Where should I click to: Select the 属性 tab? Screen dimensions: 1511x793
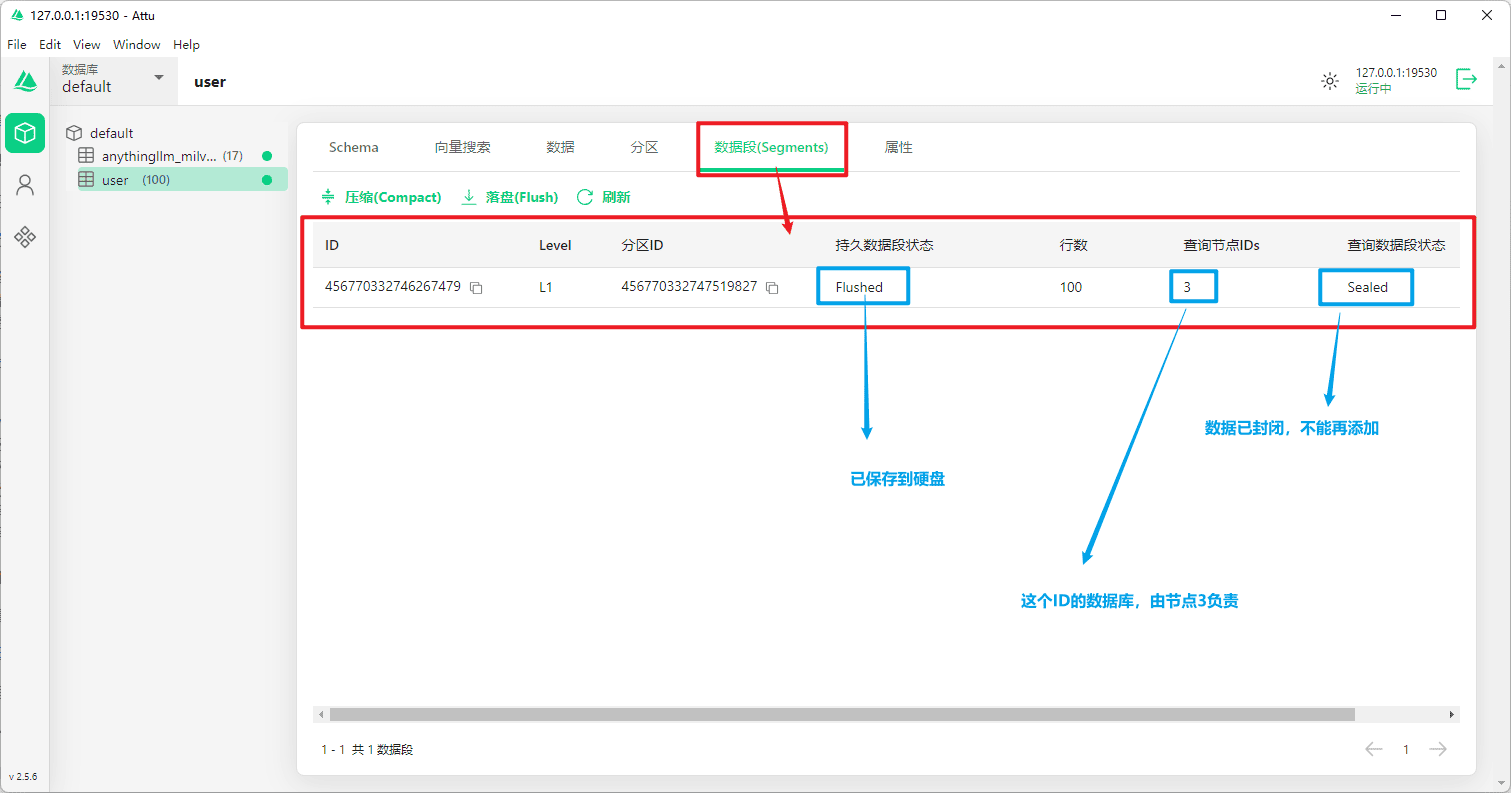tap(898, 147)
